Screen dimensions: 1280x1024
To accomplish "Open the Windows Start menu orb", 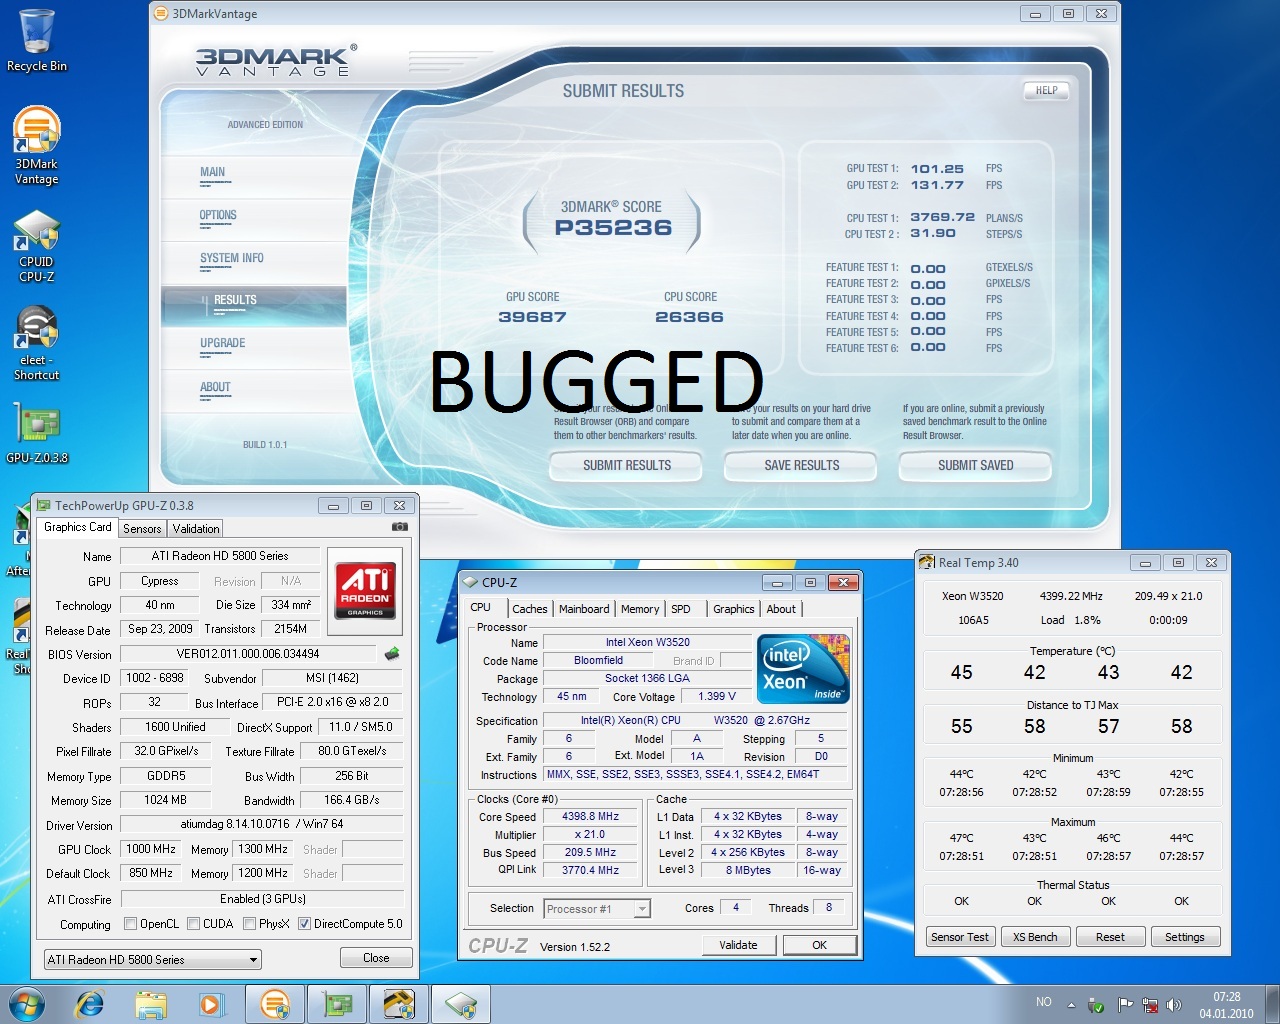I will point(27,1004).
